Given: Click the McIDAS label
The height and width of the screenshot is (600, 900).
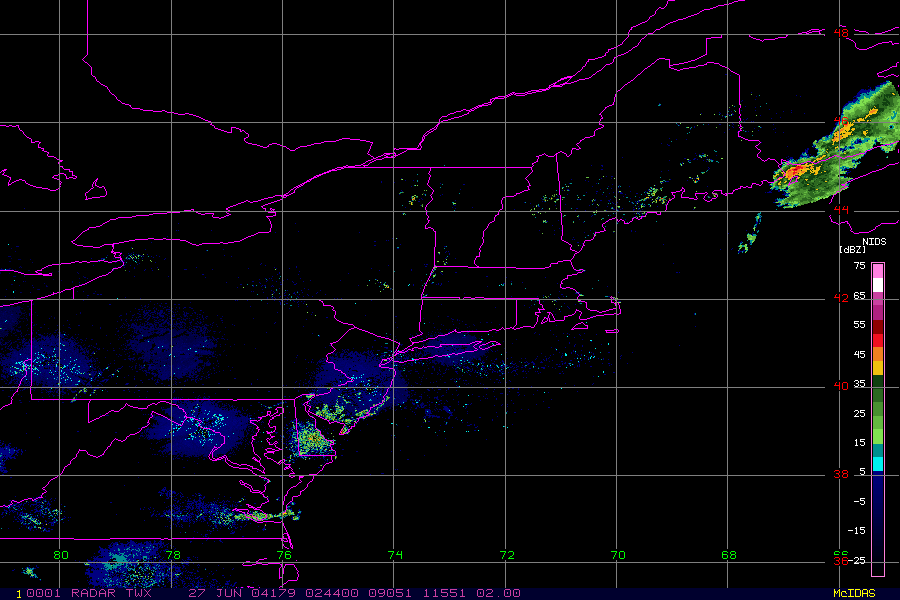Looking at the screenshot, I should pyautogui.click(x=854, y=594).
